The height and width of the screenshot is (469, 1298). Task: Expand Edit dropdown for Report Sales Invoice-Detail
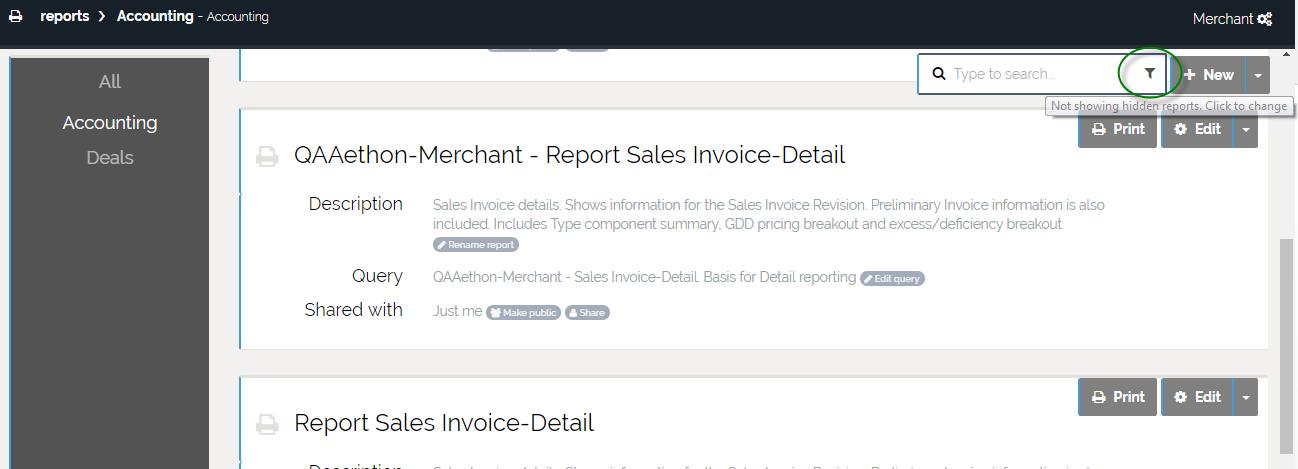(1245, 397)
